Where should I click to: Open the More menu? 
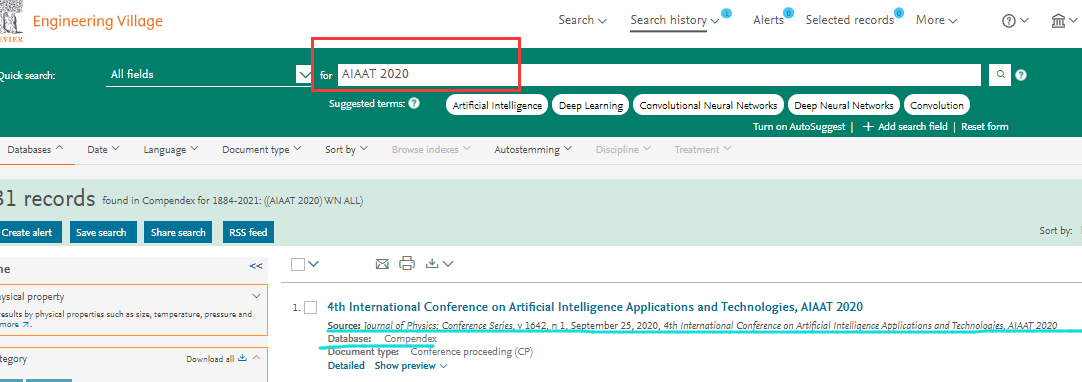point(936,20)
